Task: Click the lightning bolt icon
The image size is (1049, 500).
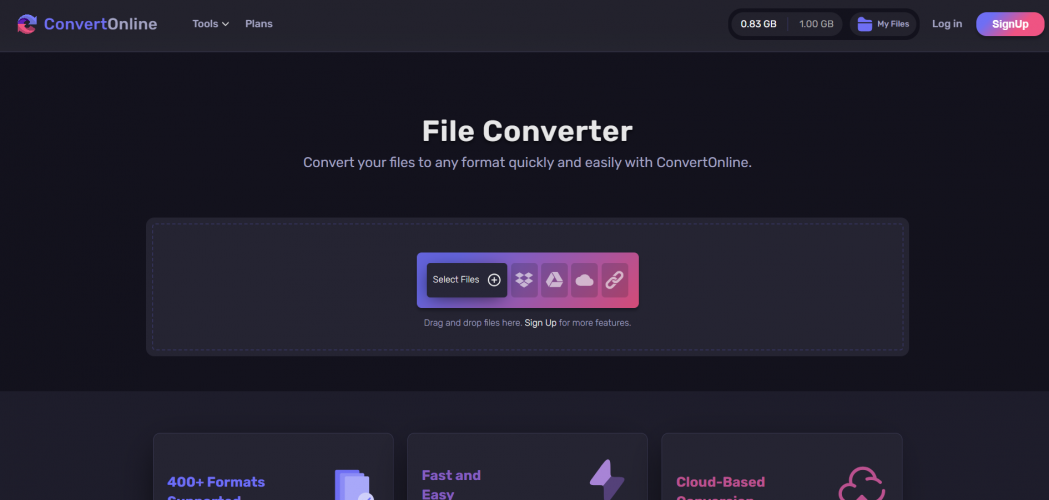Action: 607,479
